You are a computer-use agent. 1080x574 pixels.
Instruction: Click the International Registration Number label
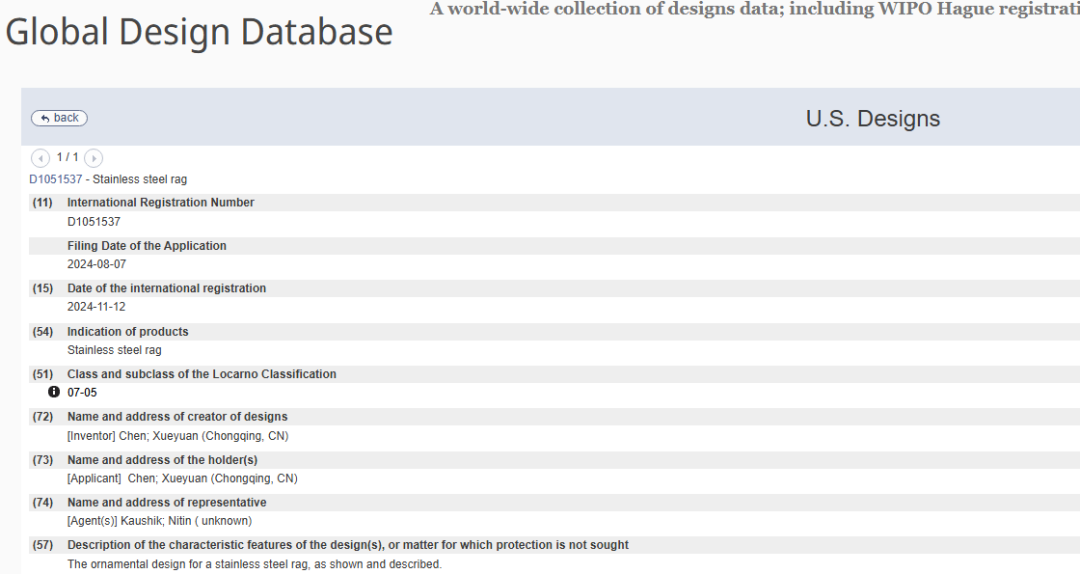pyautogui.click(x=160, y=203)
